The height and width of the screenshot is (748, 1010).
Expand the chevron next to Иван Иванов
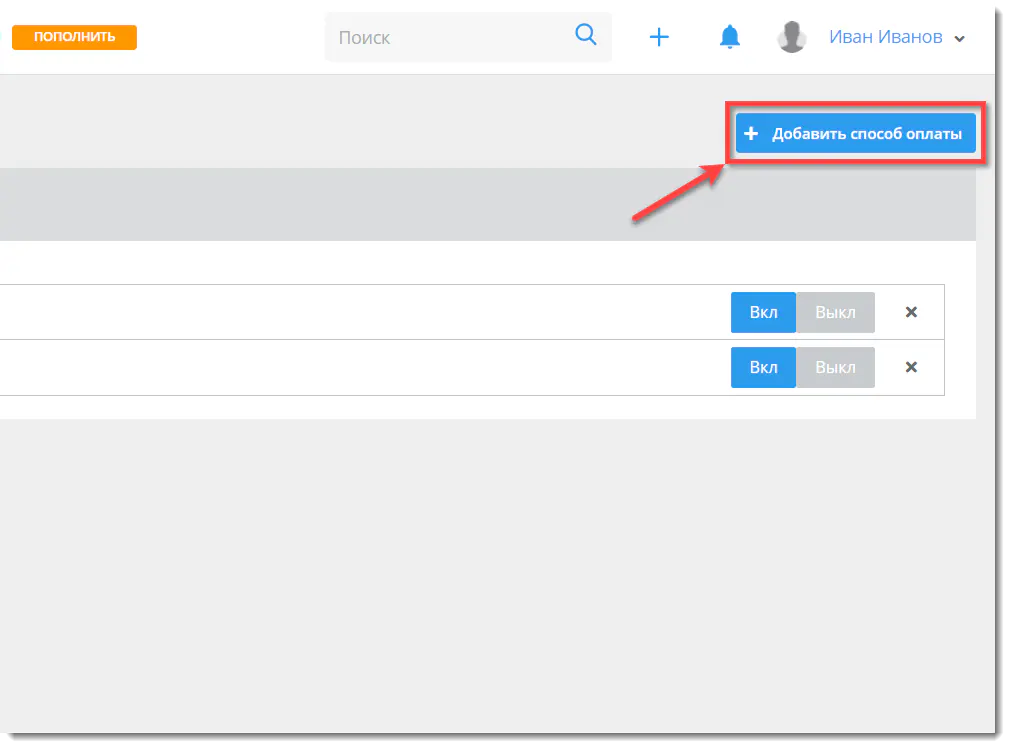[960, 39]
